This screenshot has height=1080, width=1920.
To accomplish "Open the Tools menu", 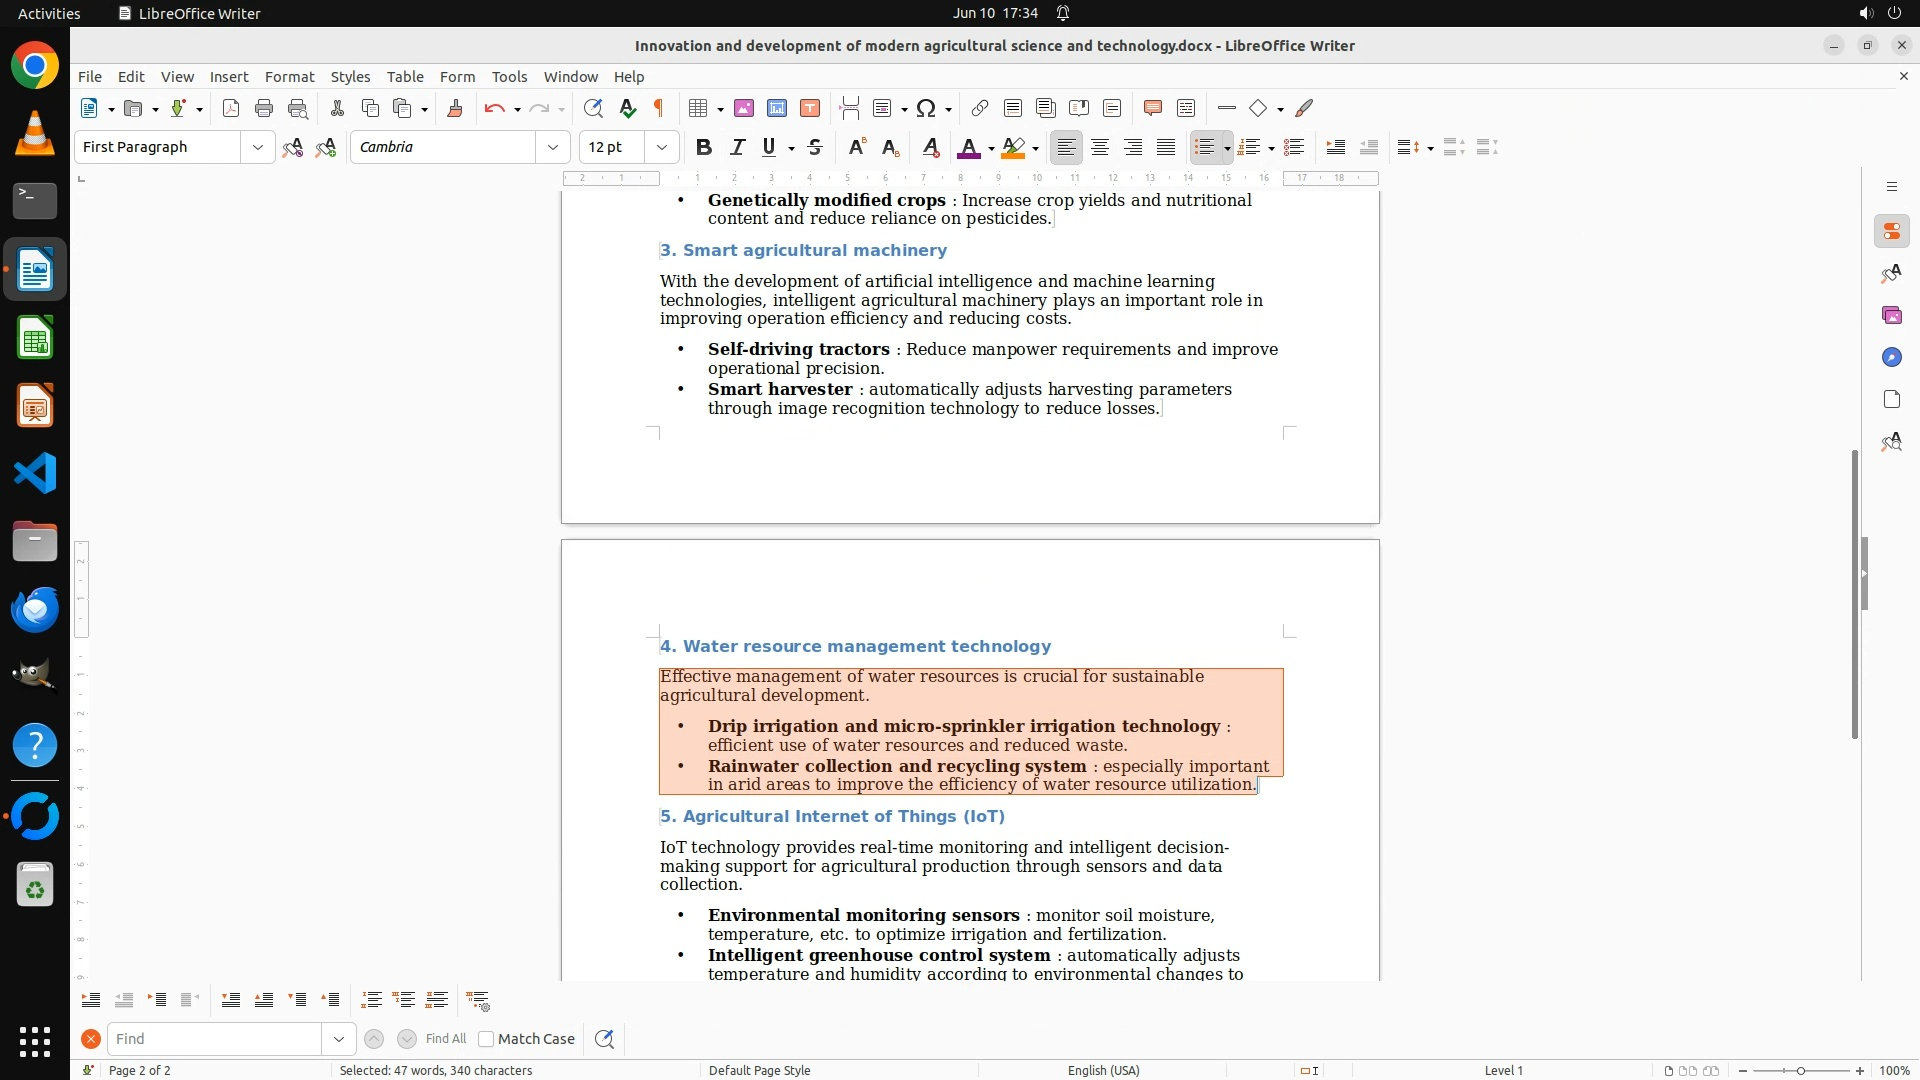I will (x=509, y=76).
